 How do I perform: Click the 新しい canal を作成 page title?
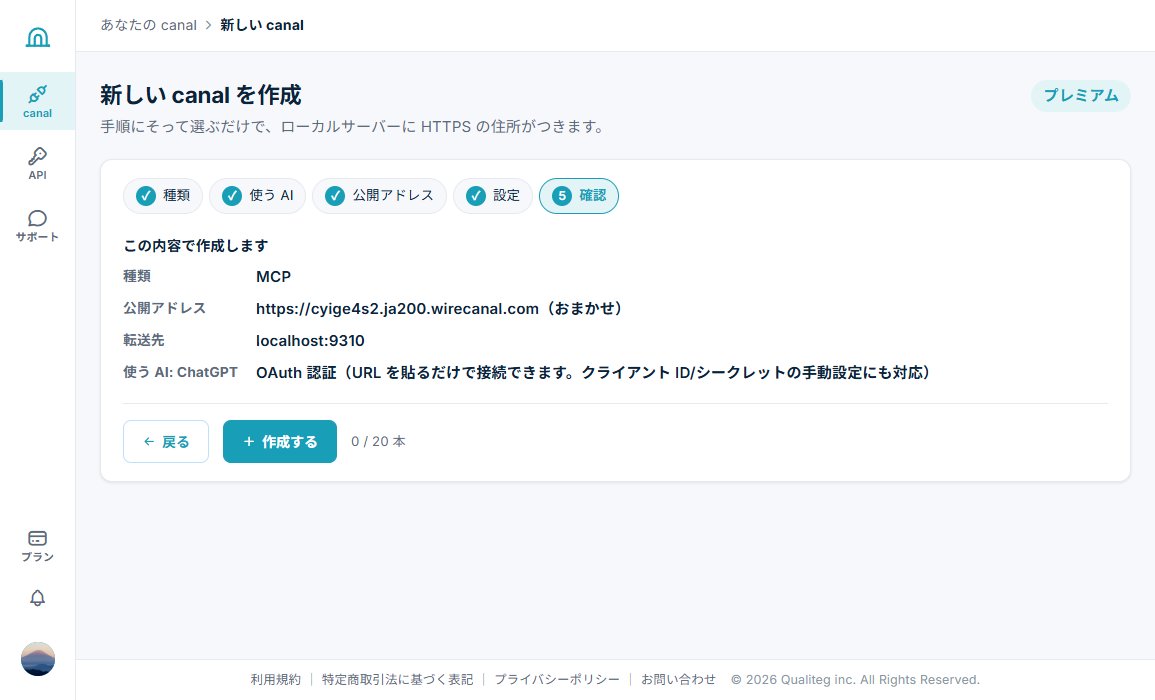[200, 95]
